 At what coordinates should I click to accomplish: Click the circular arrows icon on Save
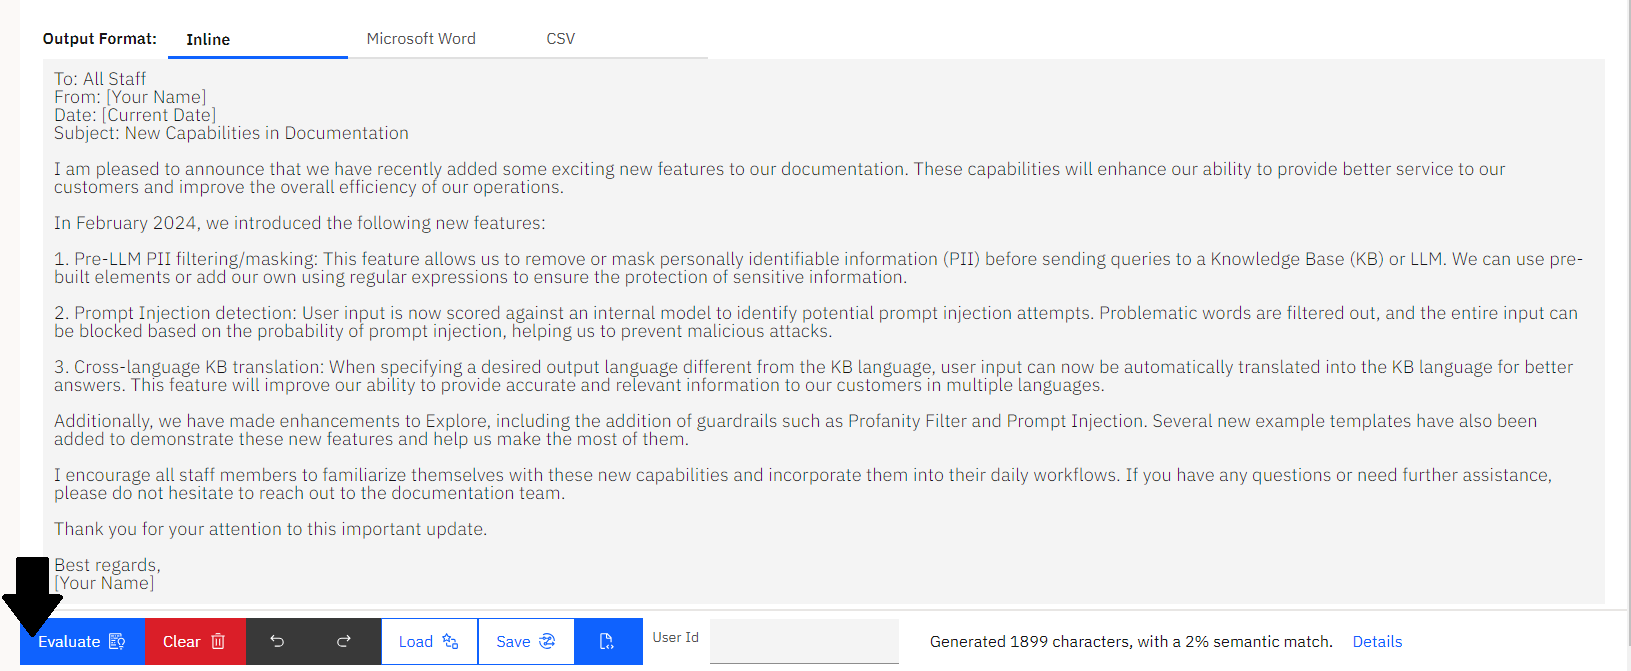[547, 642]
